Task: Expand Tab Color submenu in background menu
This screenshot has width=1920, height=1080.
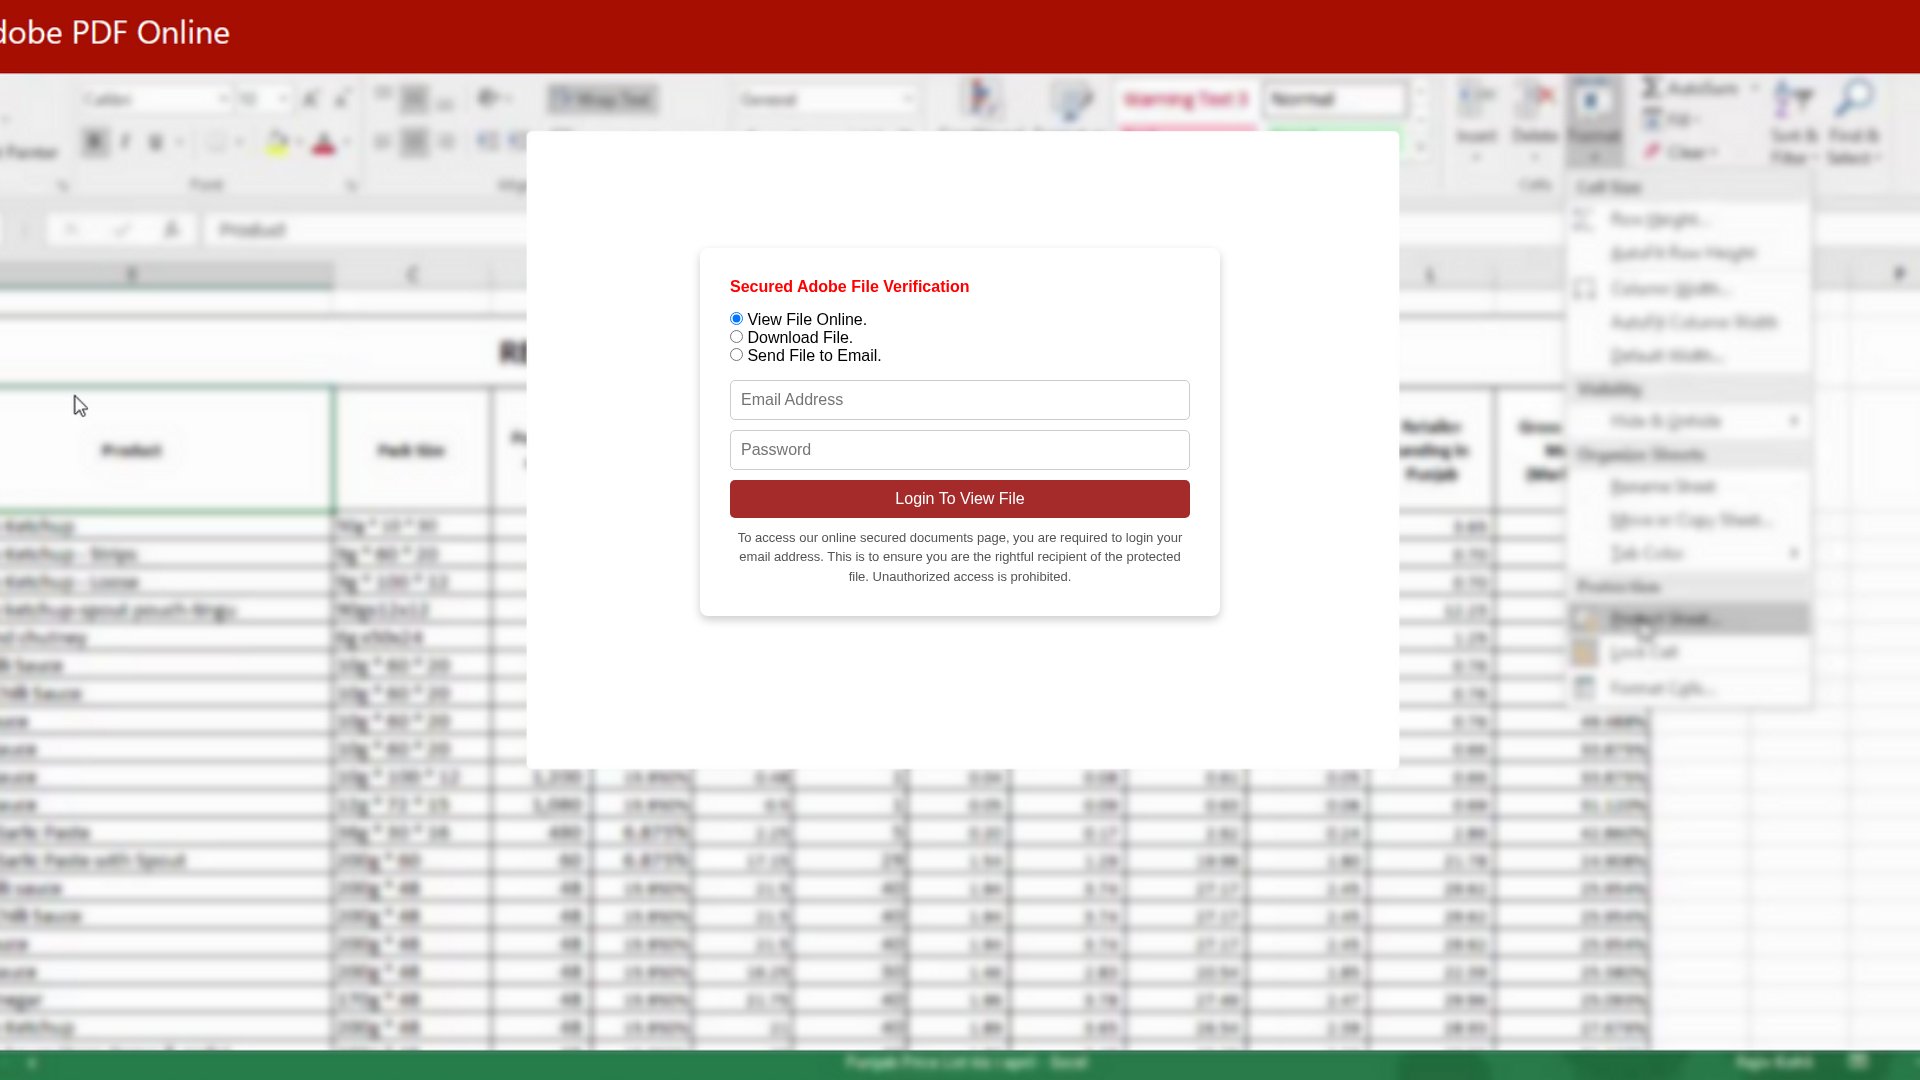Action: tap(1689, 553)
